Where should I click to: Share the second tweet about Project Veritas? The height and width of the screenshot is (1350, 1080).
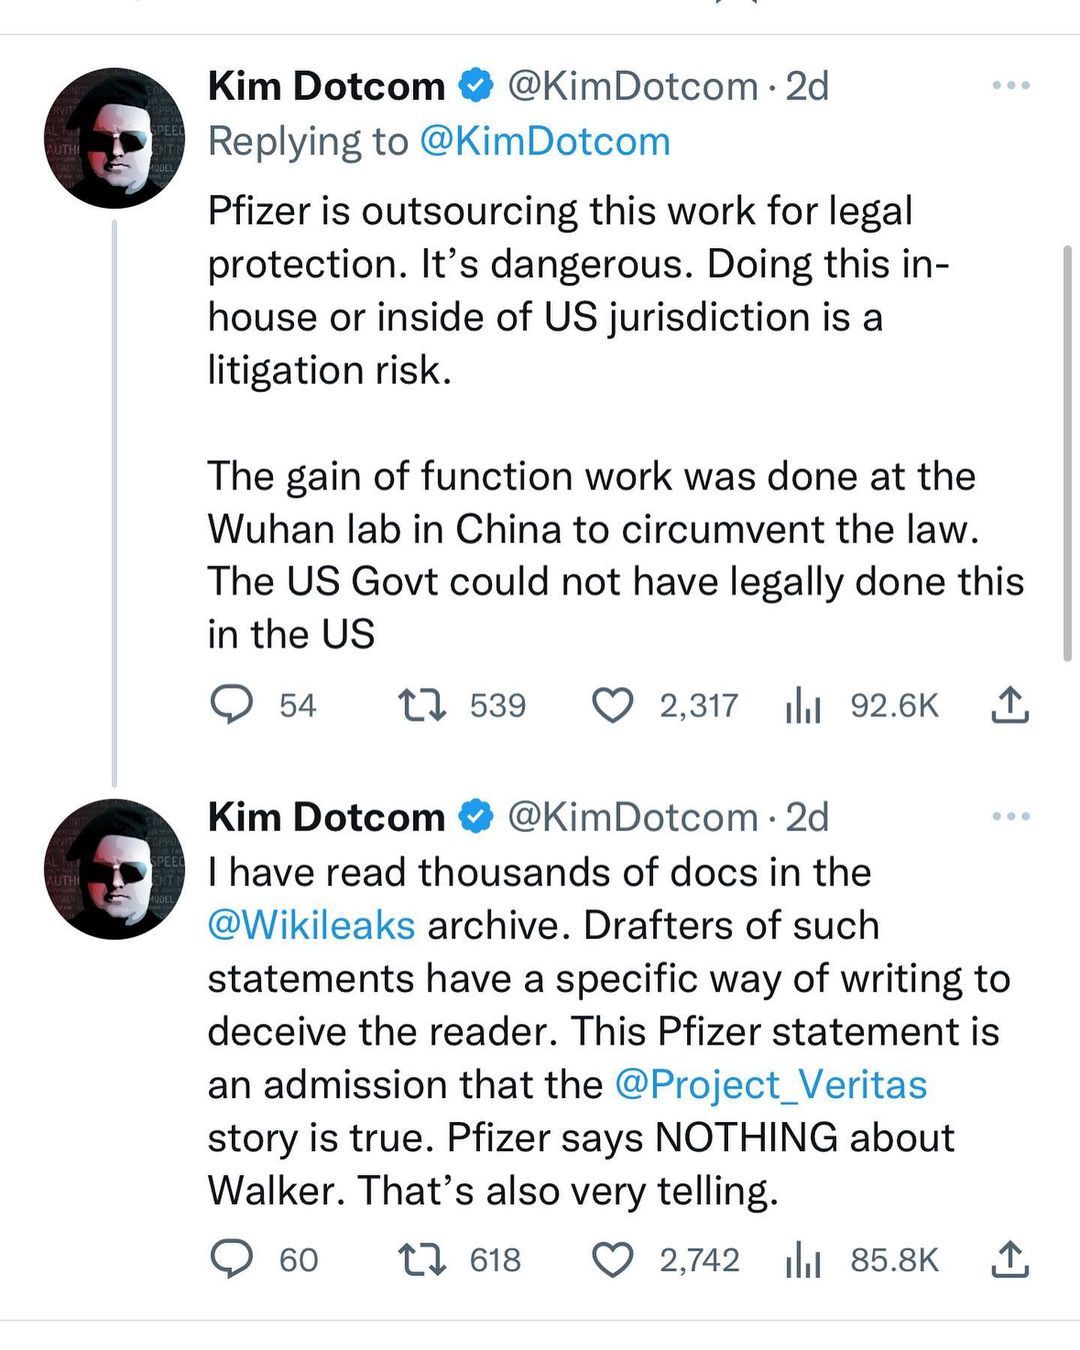(x=1009, y=1258)
